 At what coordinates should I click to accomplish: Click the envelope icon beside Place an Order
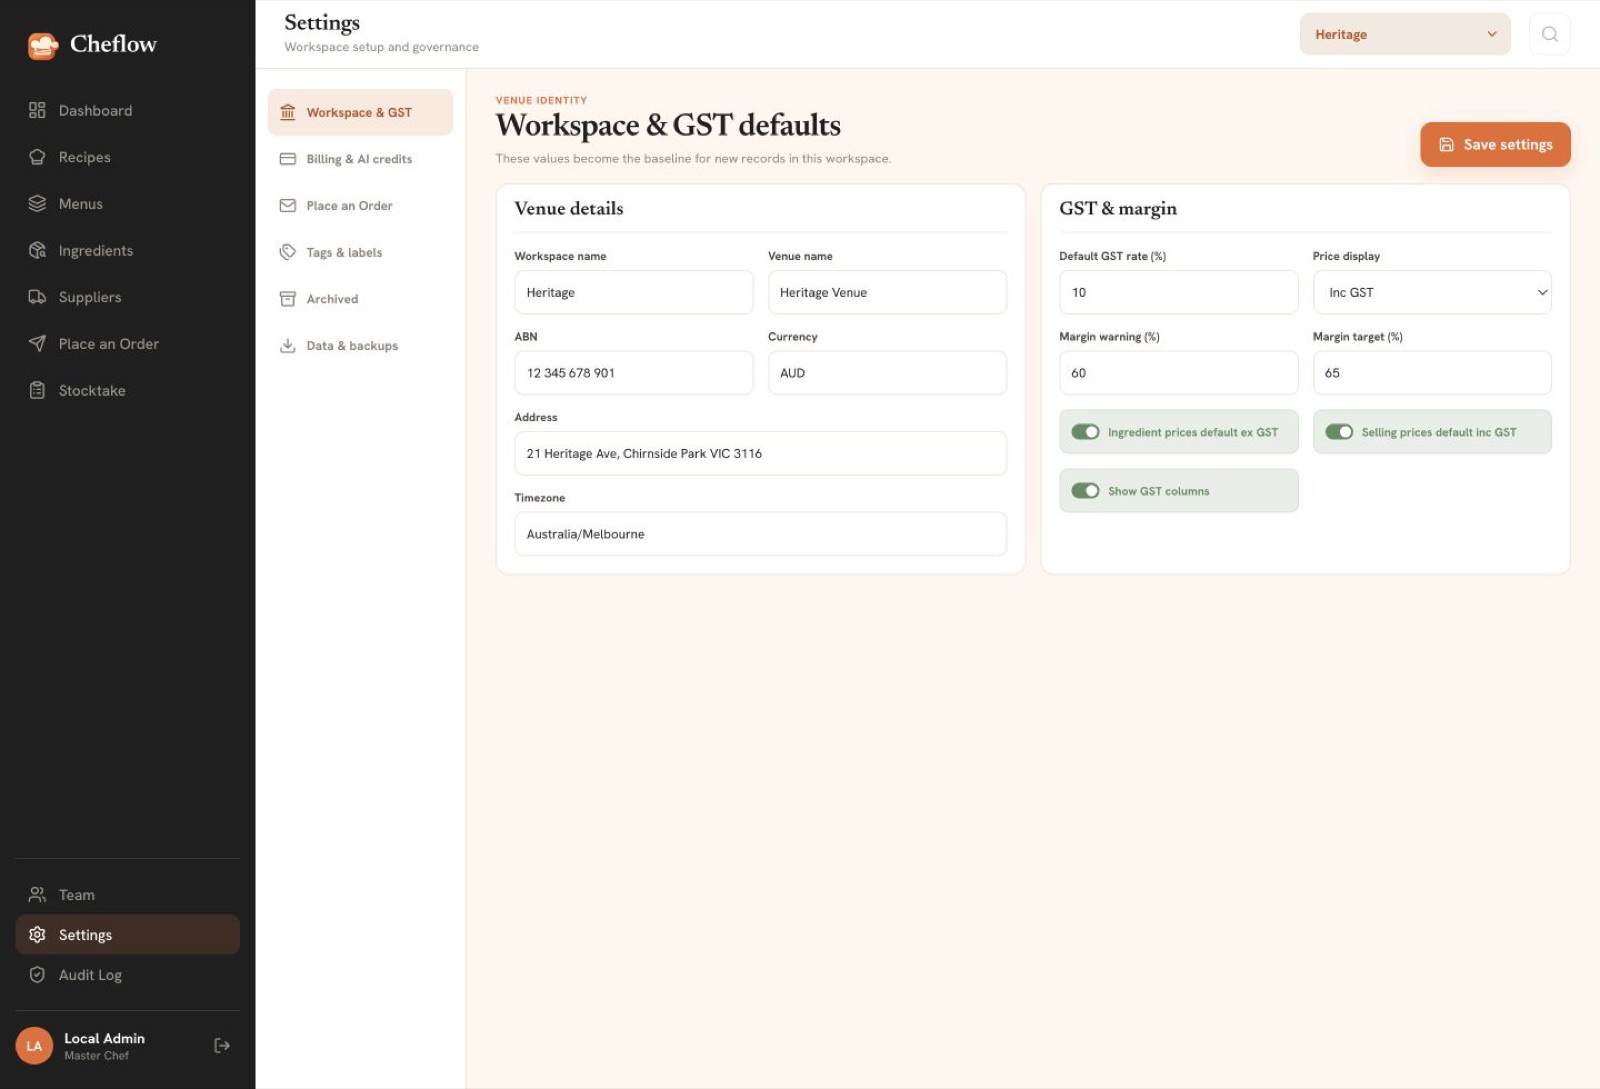click(288, 206)
